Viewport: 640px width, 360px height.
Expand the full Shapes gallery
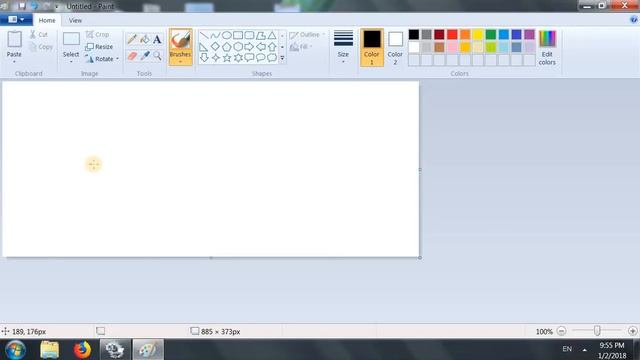282,58
